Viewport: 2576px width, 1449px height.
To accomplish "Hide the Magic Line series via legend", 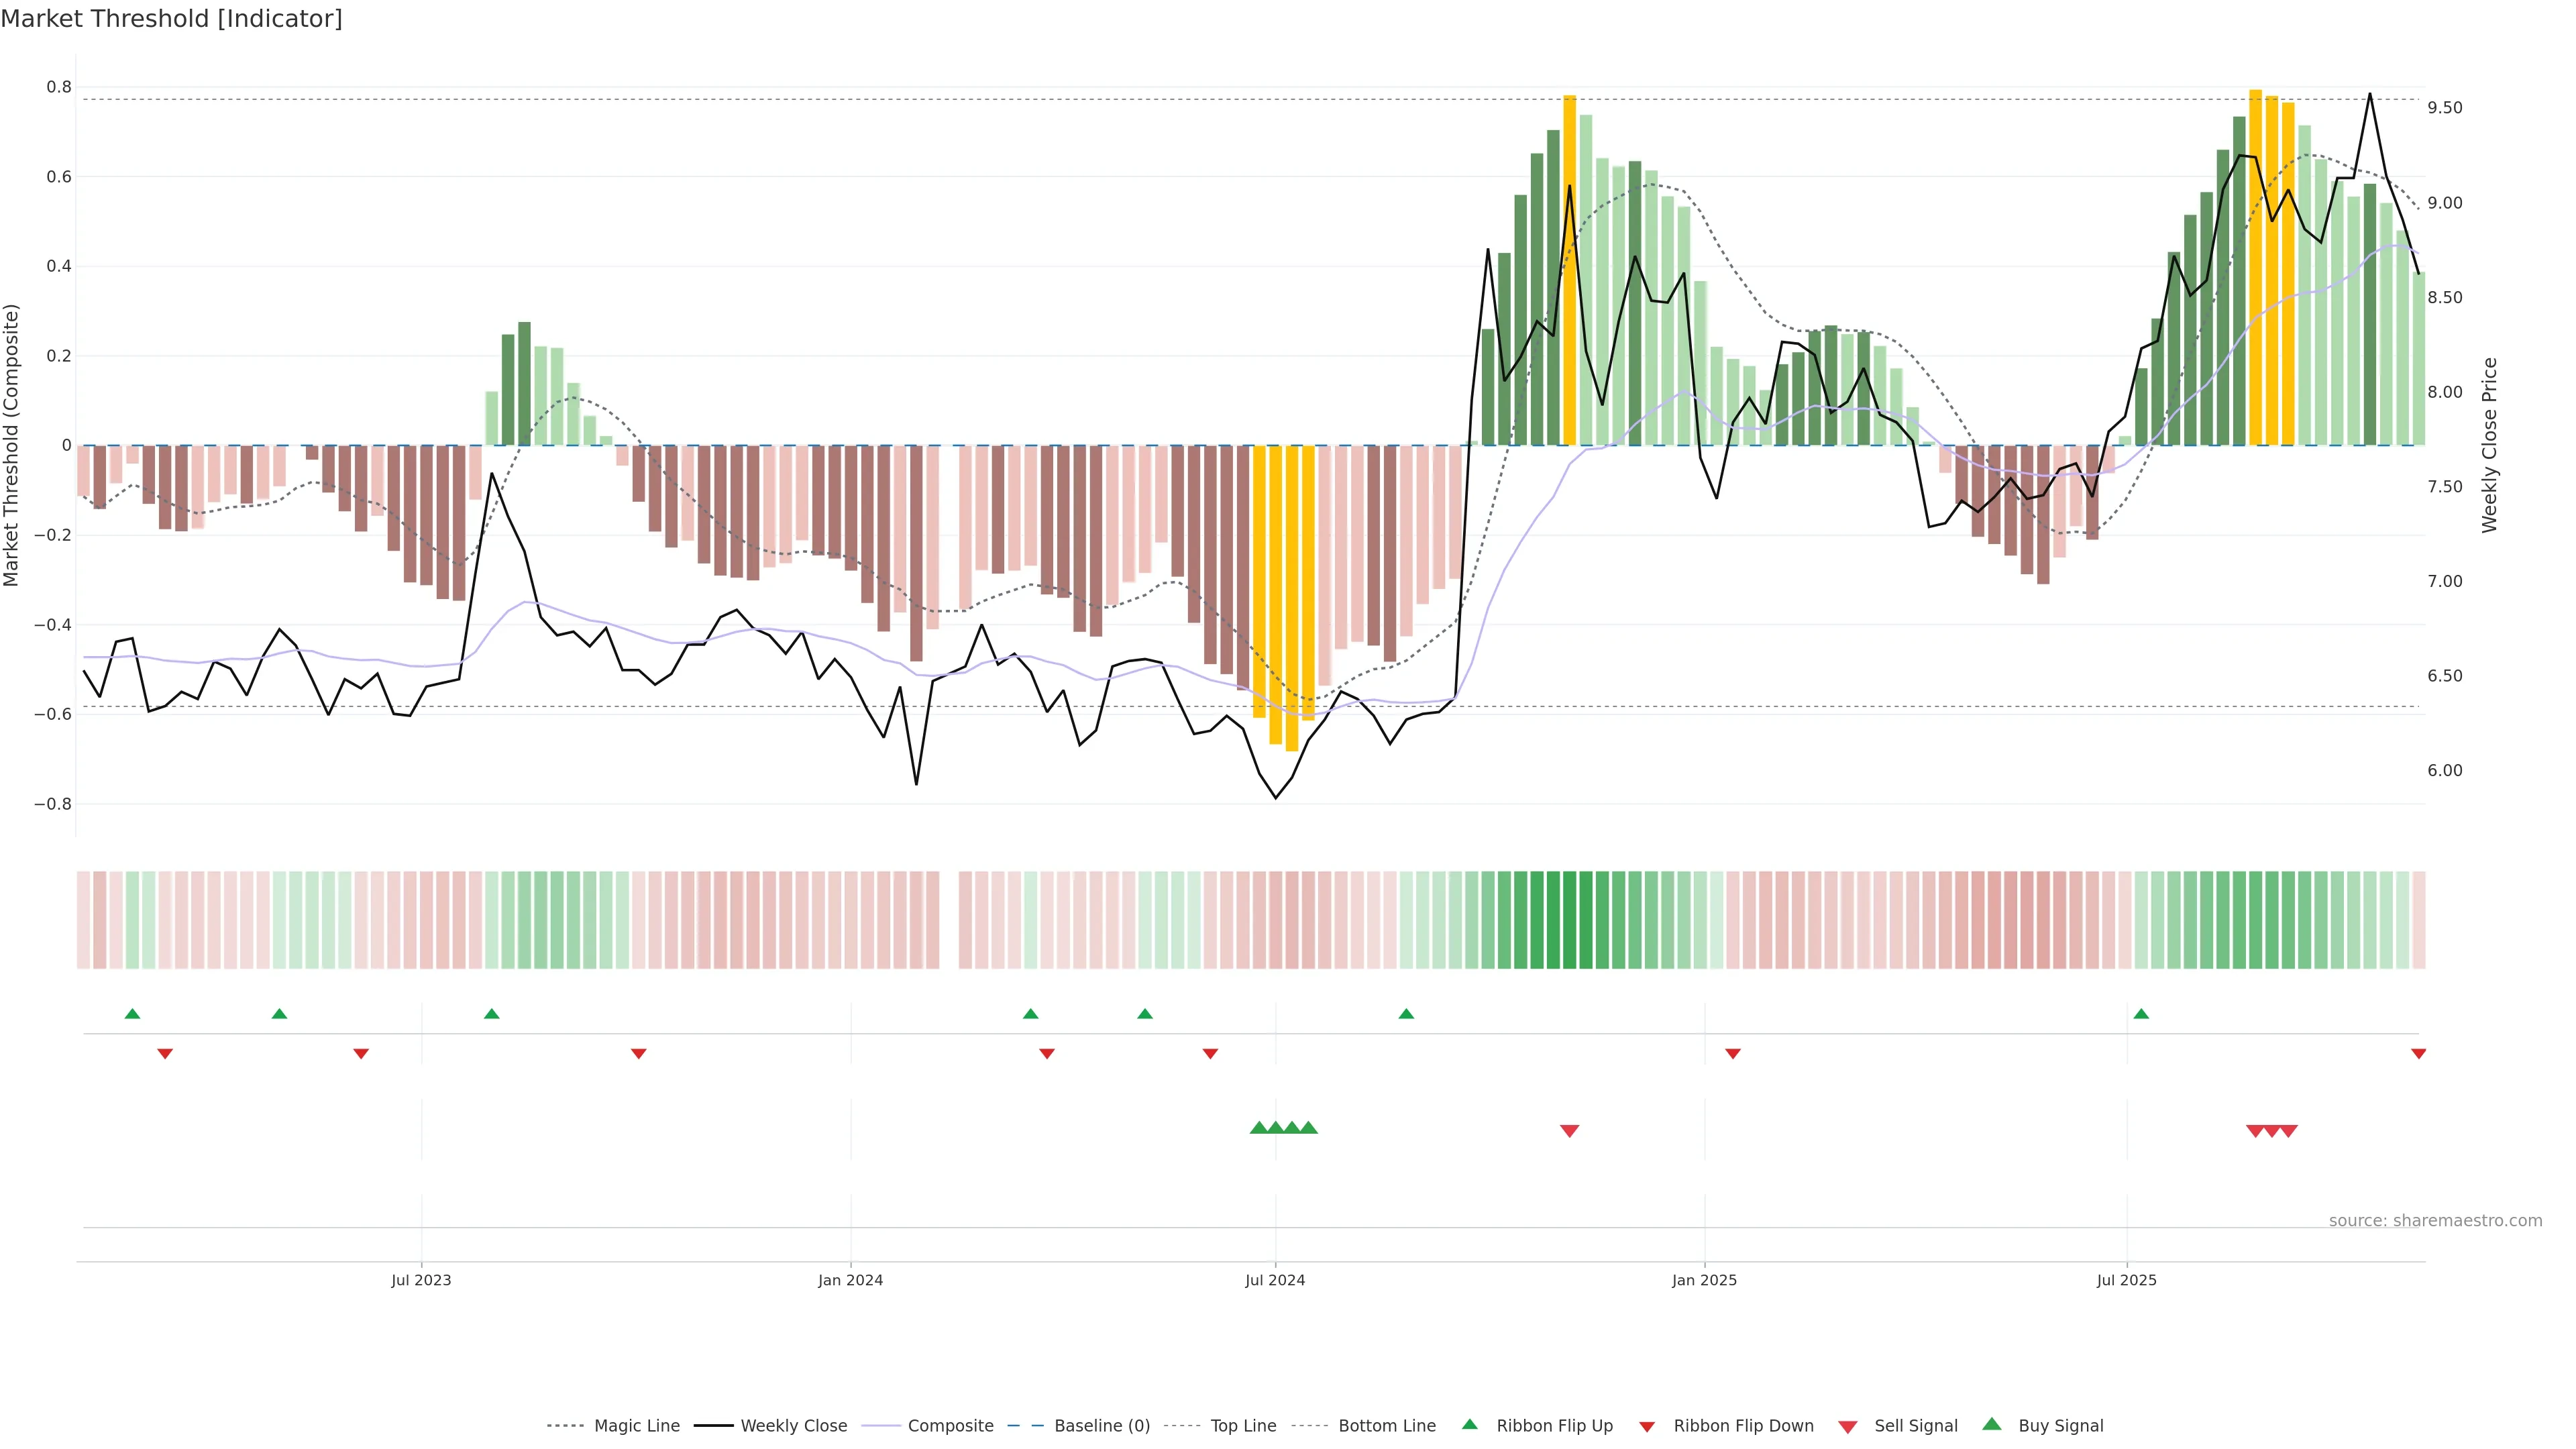I will [x=636, y=1426].
